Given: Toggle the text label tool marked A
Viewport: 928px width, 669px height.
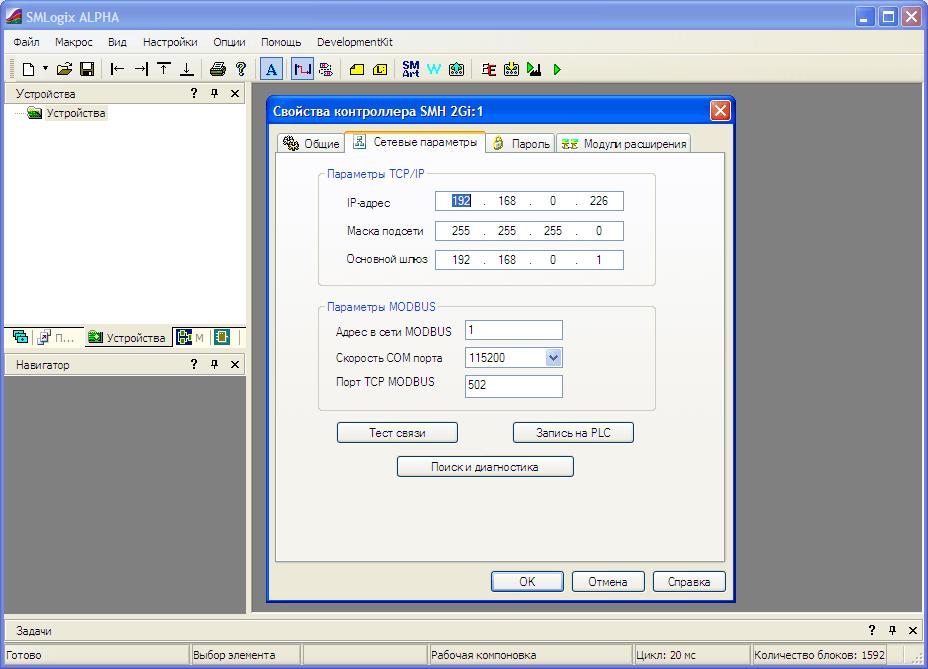Looking at the screenshot, I should click(271, 69).
